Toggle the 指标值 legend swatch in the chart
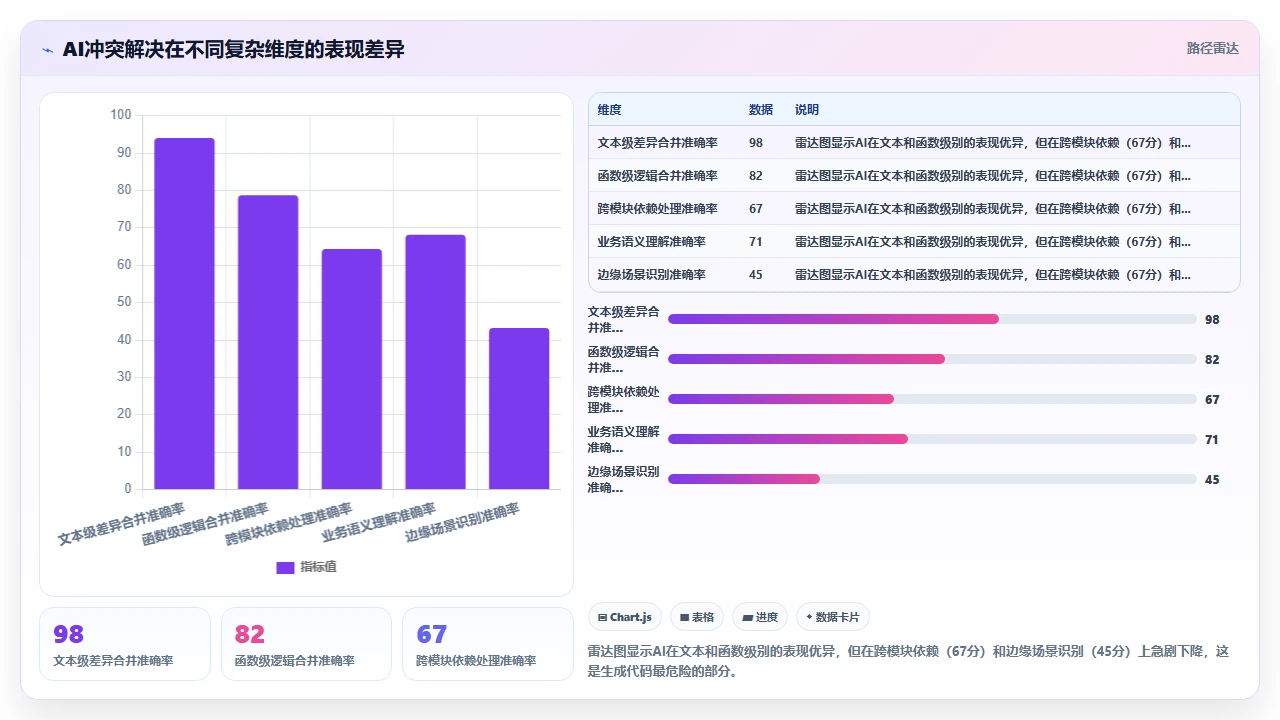This screenshot has width=1280, height=720. click(285, 567)
